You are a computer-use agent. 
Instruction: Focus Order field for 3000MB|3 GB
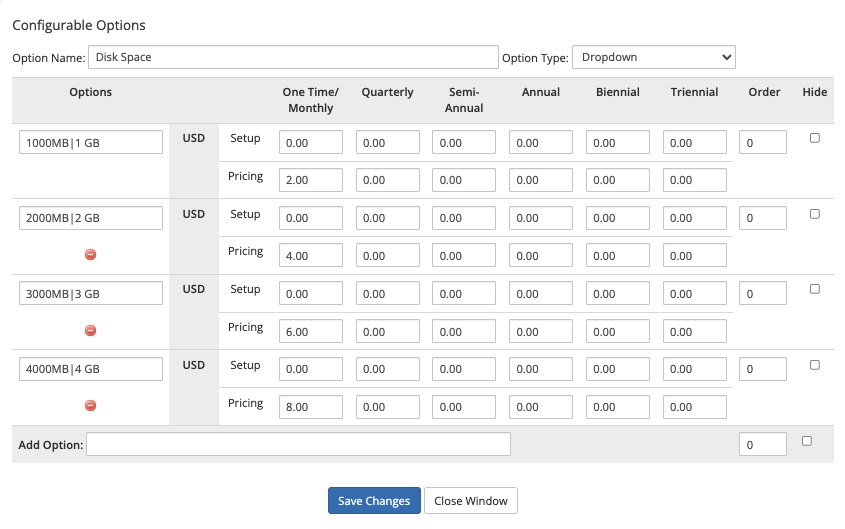(x=763, y=293)
